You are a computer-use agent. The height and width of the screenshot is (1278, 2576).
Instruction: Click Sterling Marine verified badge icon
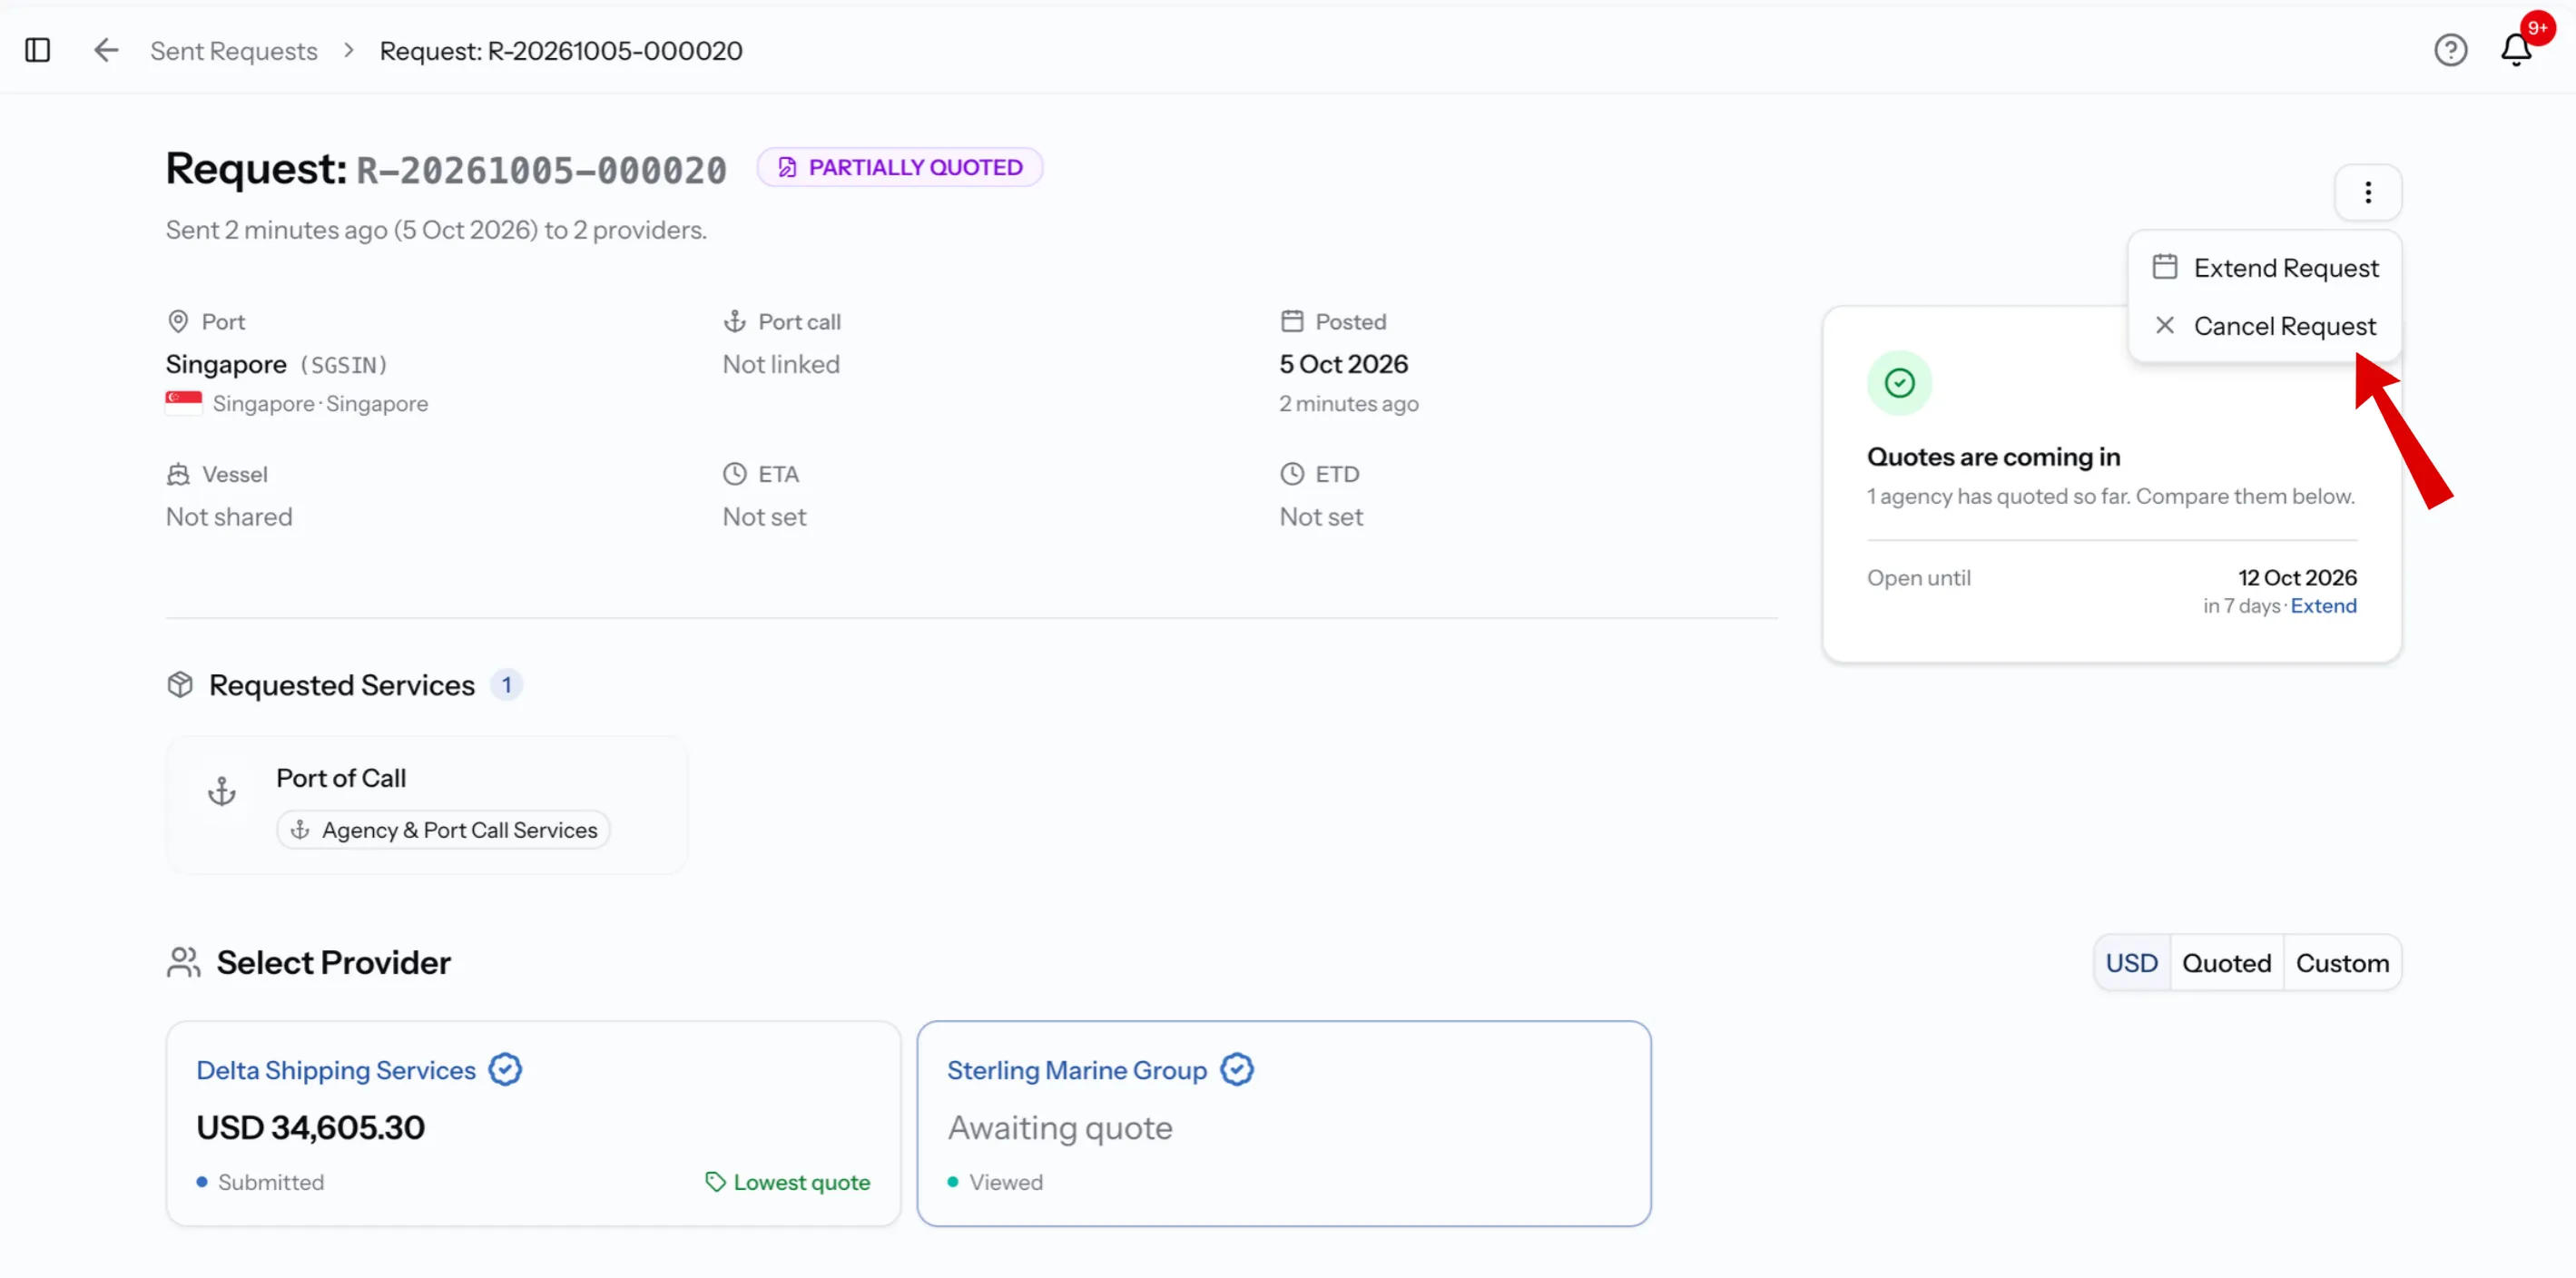pyautogui.click(x=1237, y=1069)
